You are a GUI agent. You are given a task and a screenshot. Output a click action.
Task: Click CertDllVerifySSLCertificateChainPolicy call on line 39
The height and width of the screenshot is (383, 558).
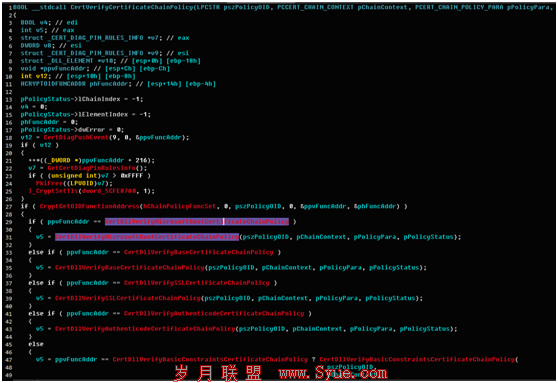(x=128, y=298)
